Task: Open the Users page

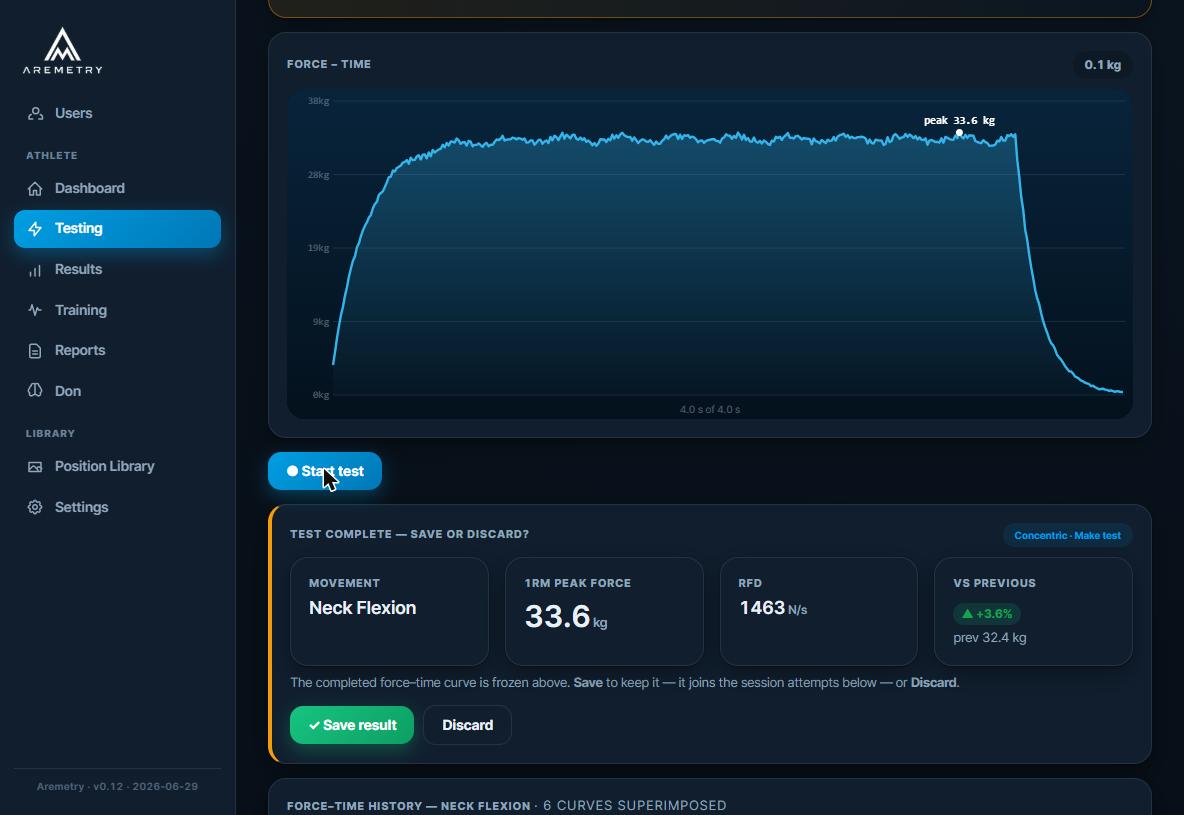Action: [x=117, y=113]
